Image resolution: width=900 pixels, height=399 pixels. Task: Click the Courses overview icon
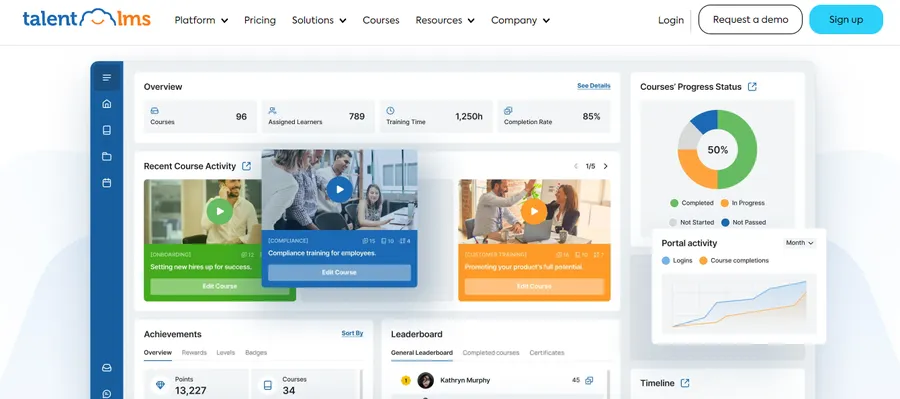[x=154, y=110]
